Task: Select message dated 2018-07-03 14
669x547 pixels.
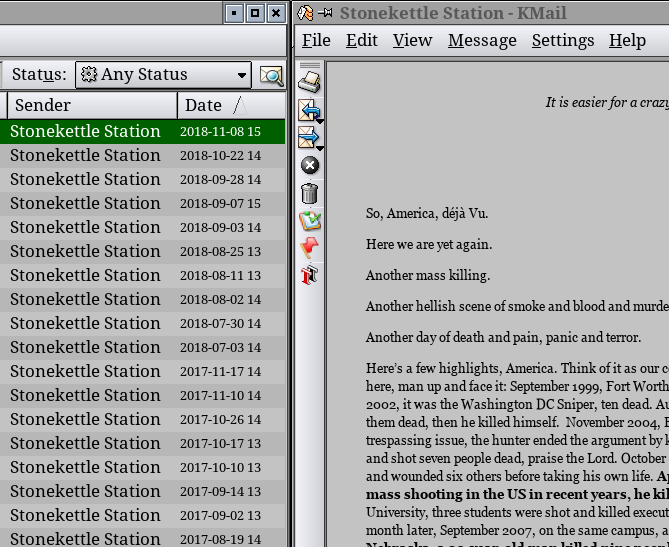Action: point(143,347)
